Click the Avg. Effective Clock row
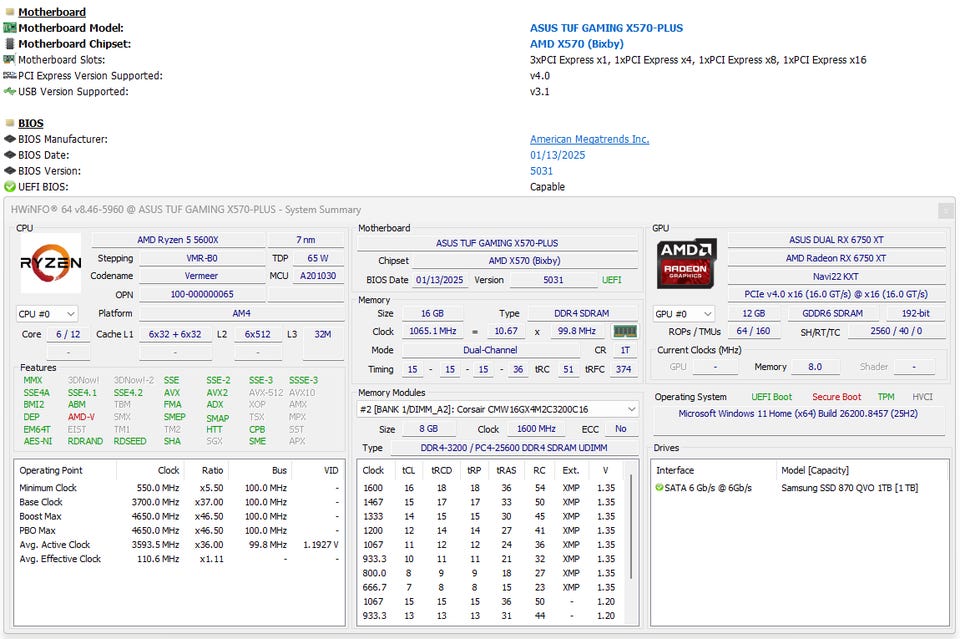The image size is (960, 639). 179,559
